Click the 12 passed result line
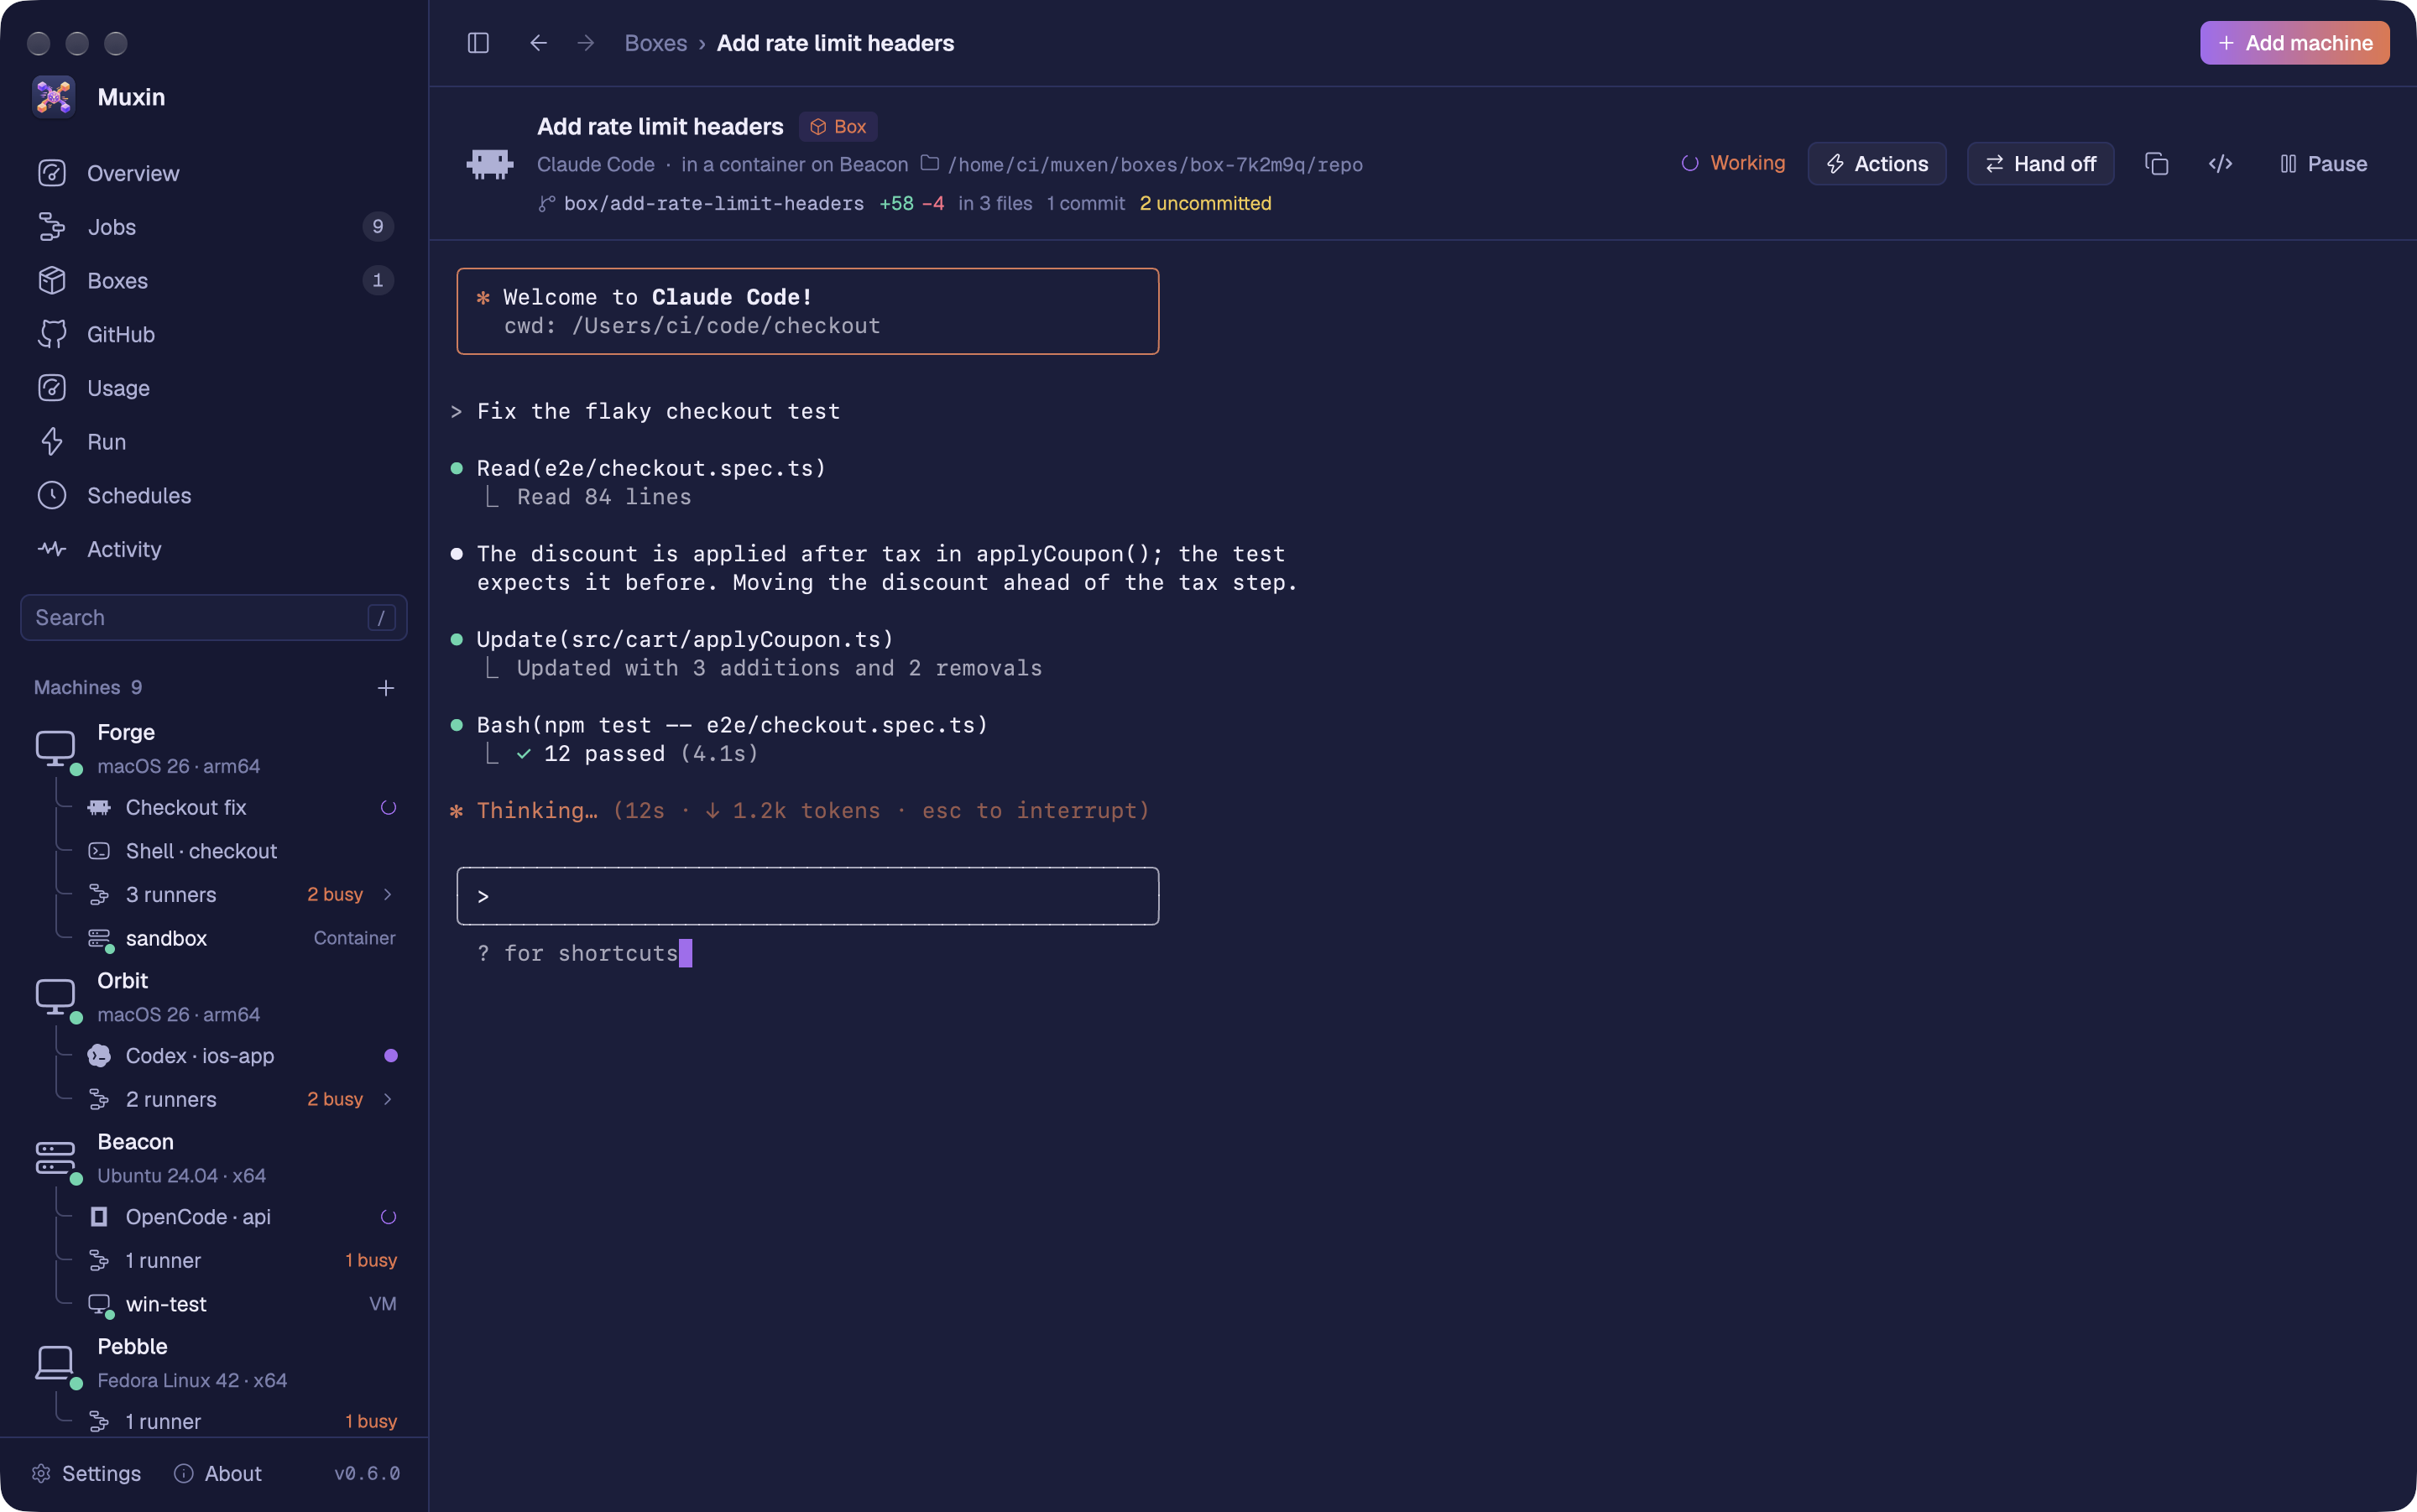The image size is (2417, 1512). 637,754
